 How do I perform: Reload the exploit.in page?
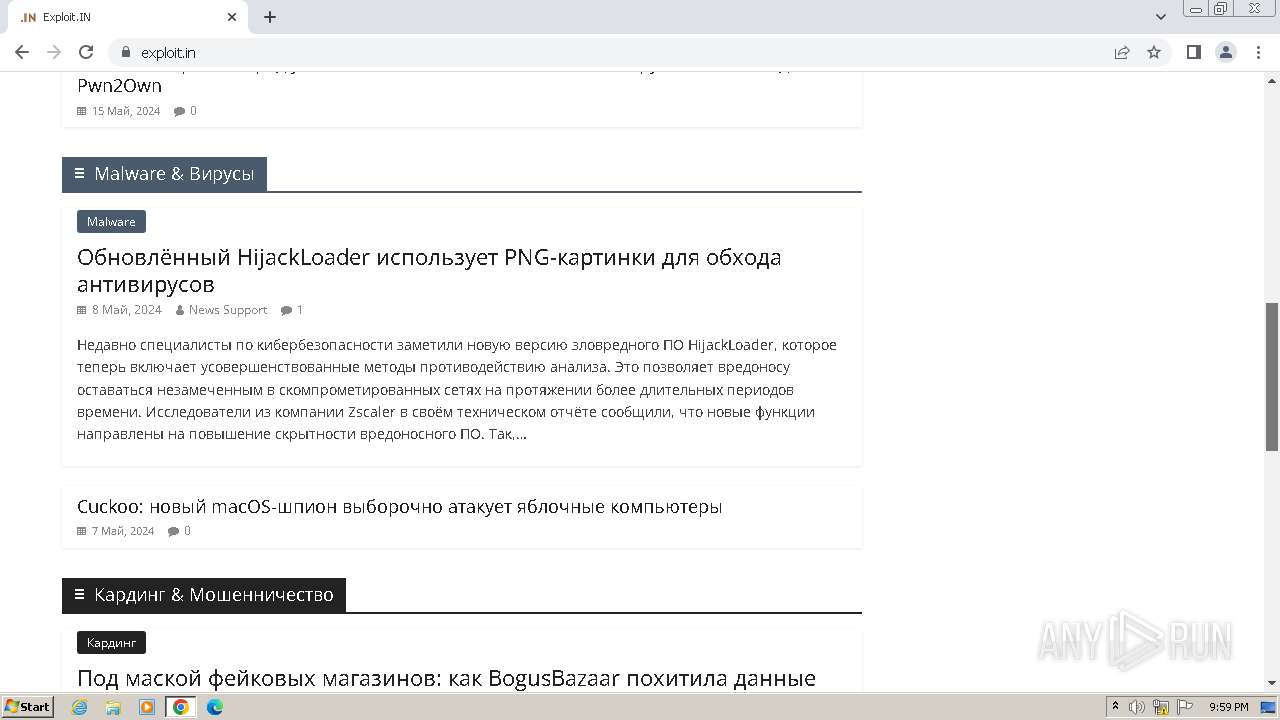click(86, 52)
